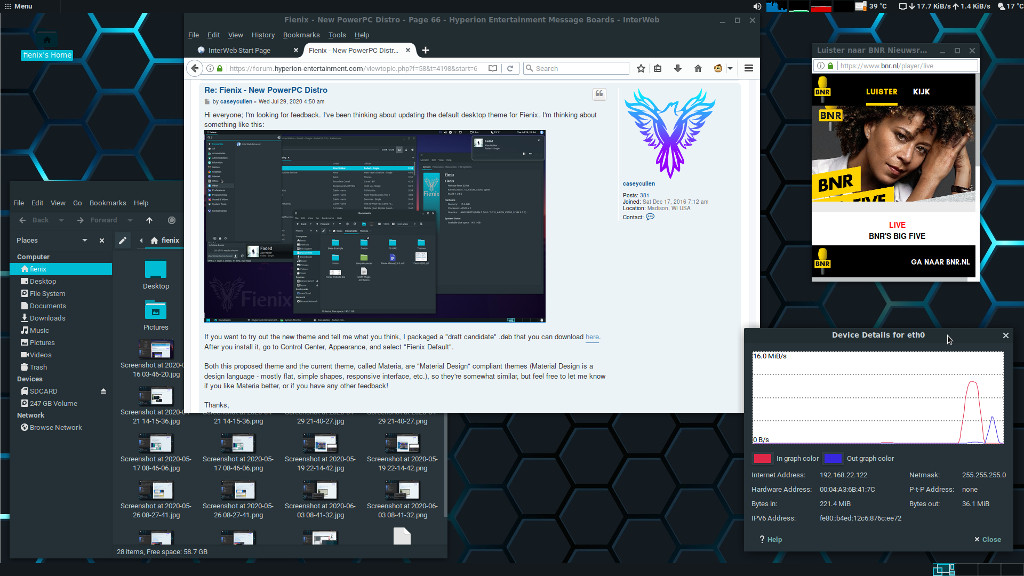Open the red memory usage monitor
This screenshot has height=576, width=1024.
coord(821,6)
